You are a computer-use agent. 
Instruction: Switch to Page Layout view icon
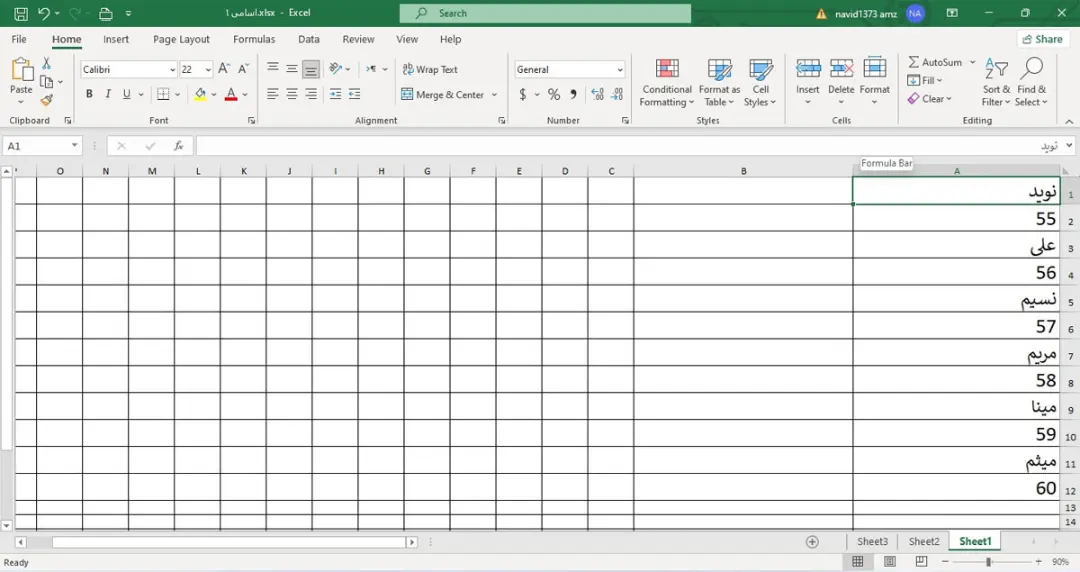tap(889, 562)
